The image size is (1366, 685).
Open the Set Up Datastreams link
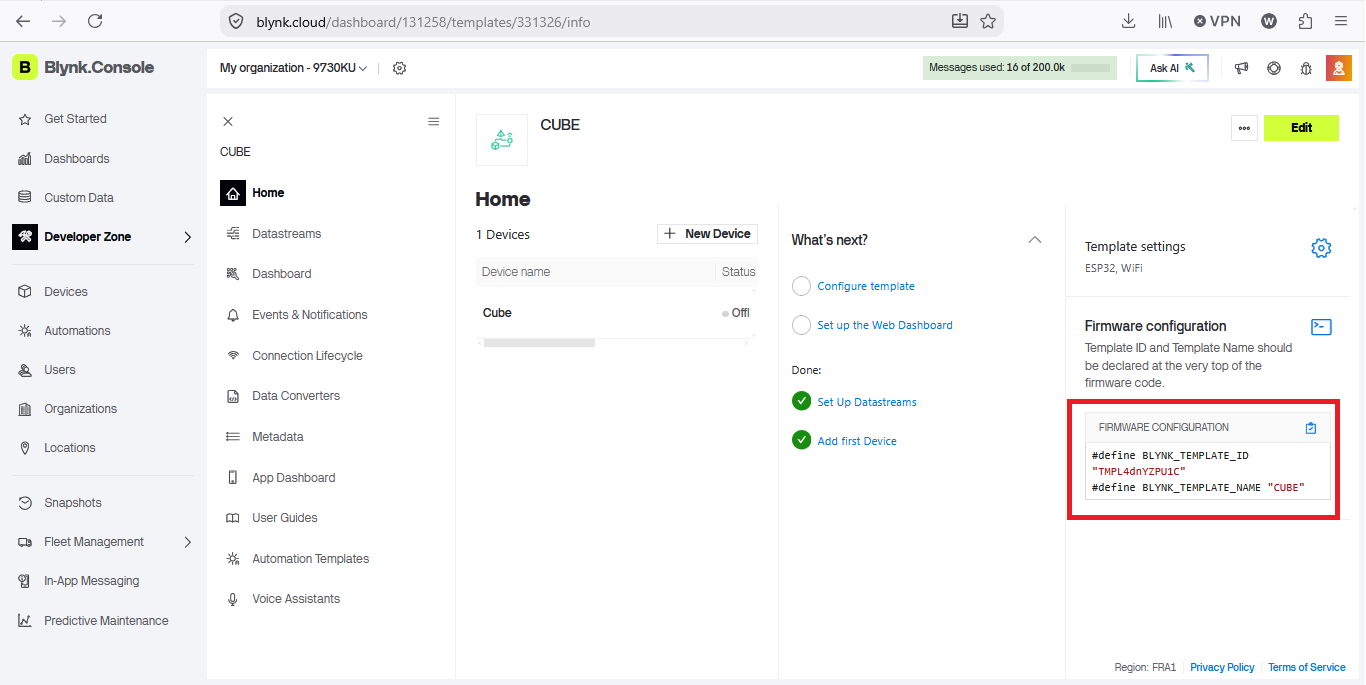867,402
